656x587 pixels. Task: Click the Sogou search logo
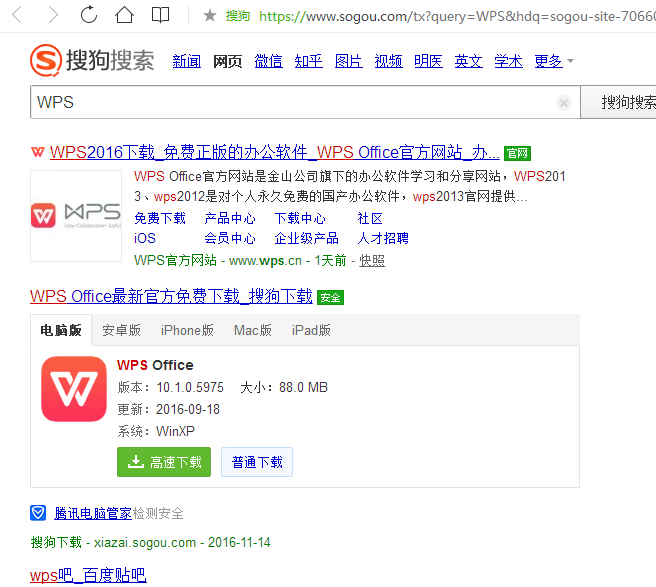92,60
